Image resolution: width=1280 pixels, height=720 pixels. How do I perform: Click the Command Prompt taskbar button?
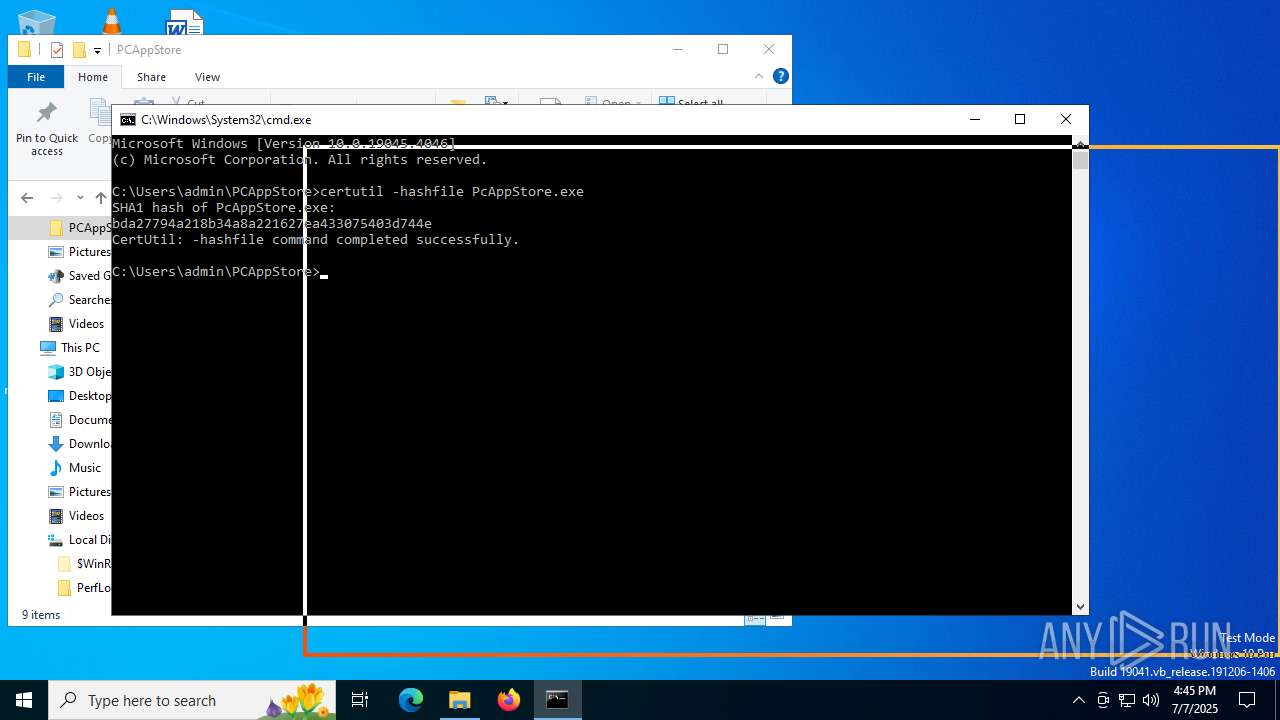557,700
